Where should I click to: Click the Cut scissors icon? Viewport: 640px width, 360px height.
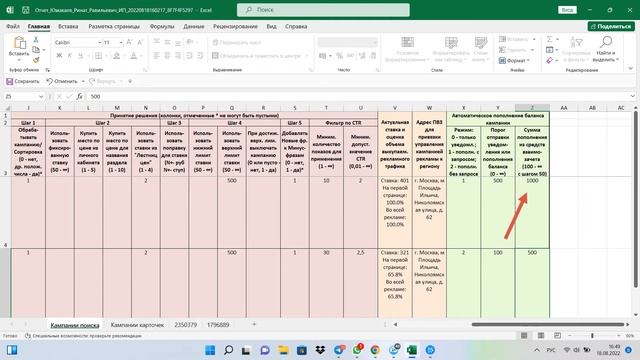[x=36, y=40]
